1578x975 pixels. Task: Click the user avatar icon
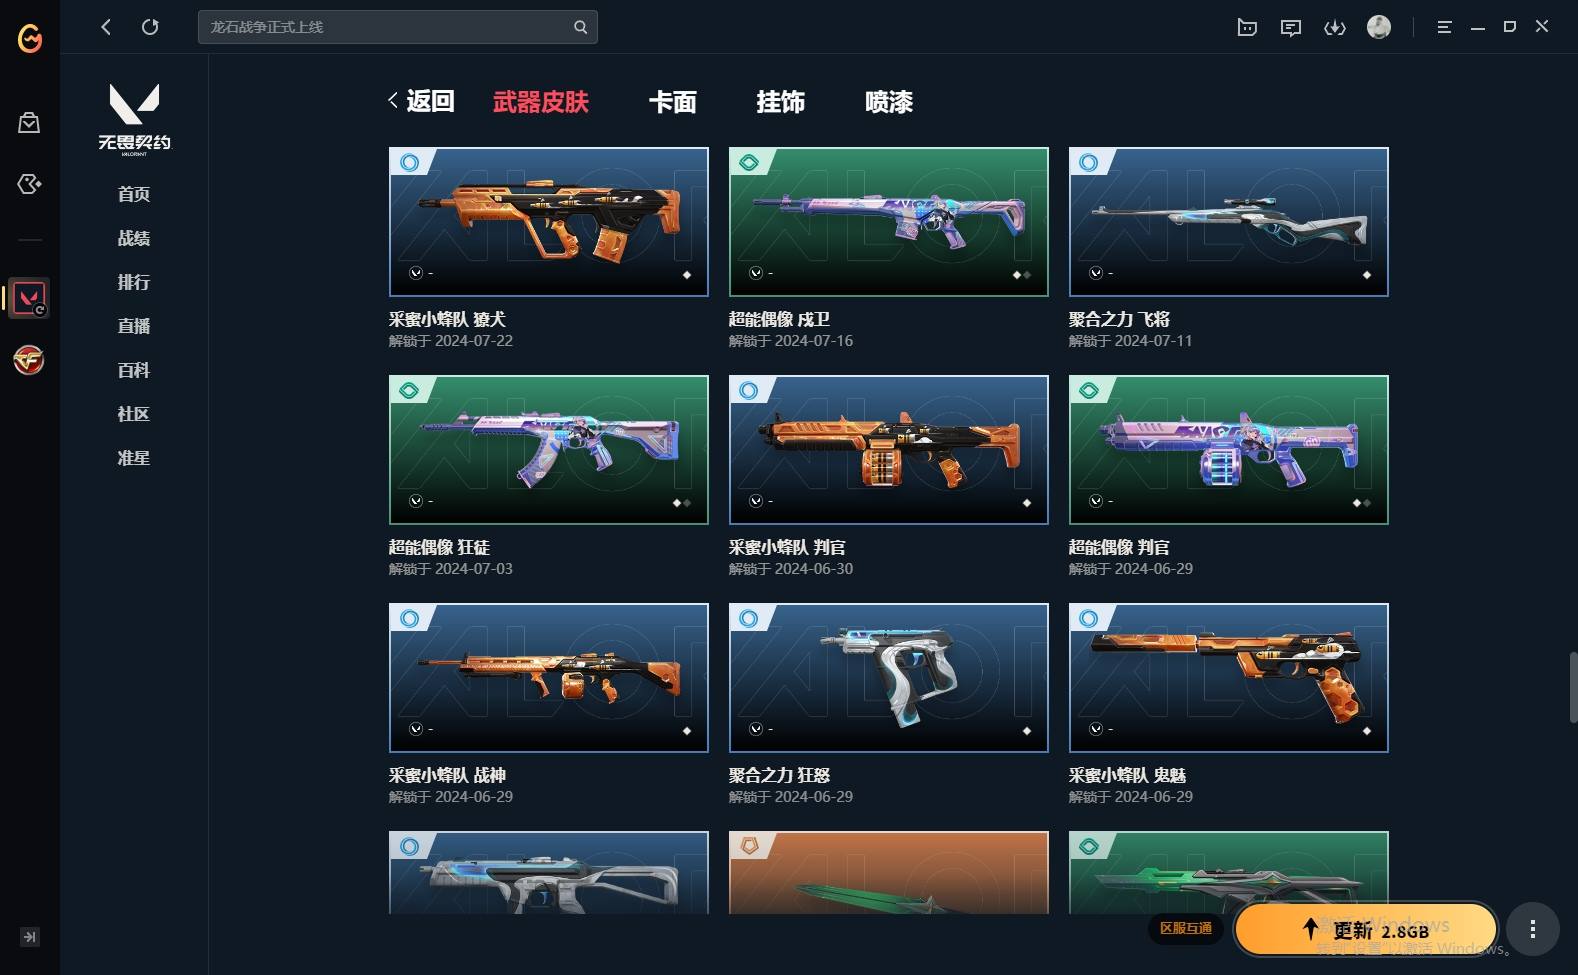(x=1379, y=27)
